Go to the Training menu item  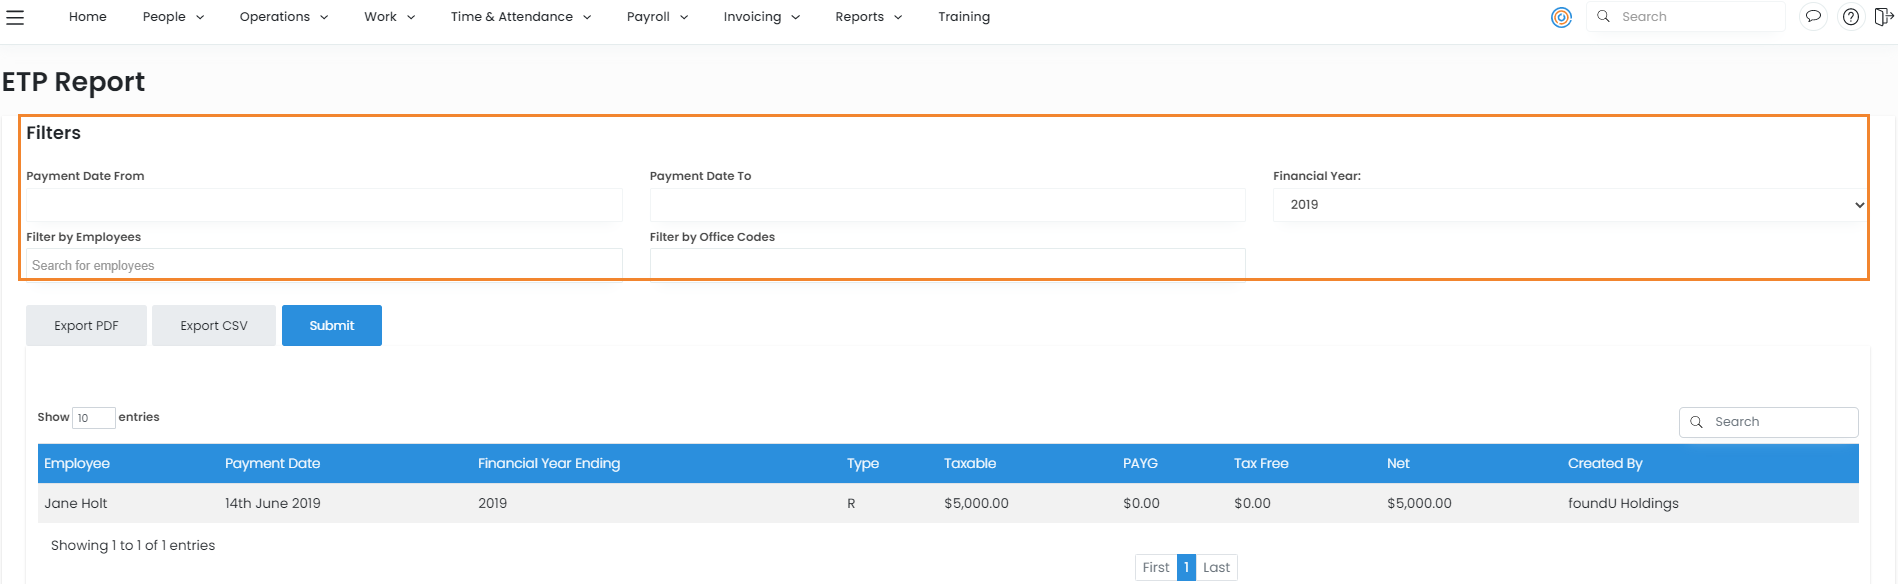964,17
